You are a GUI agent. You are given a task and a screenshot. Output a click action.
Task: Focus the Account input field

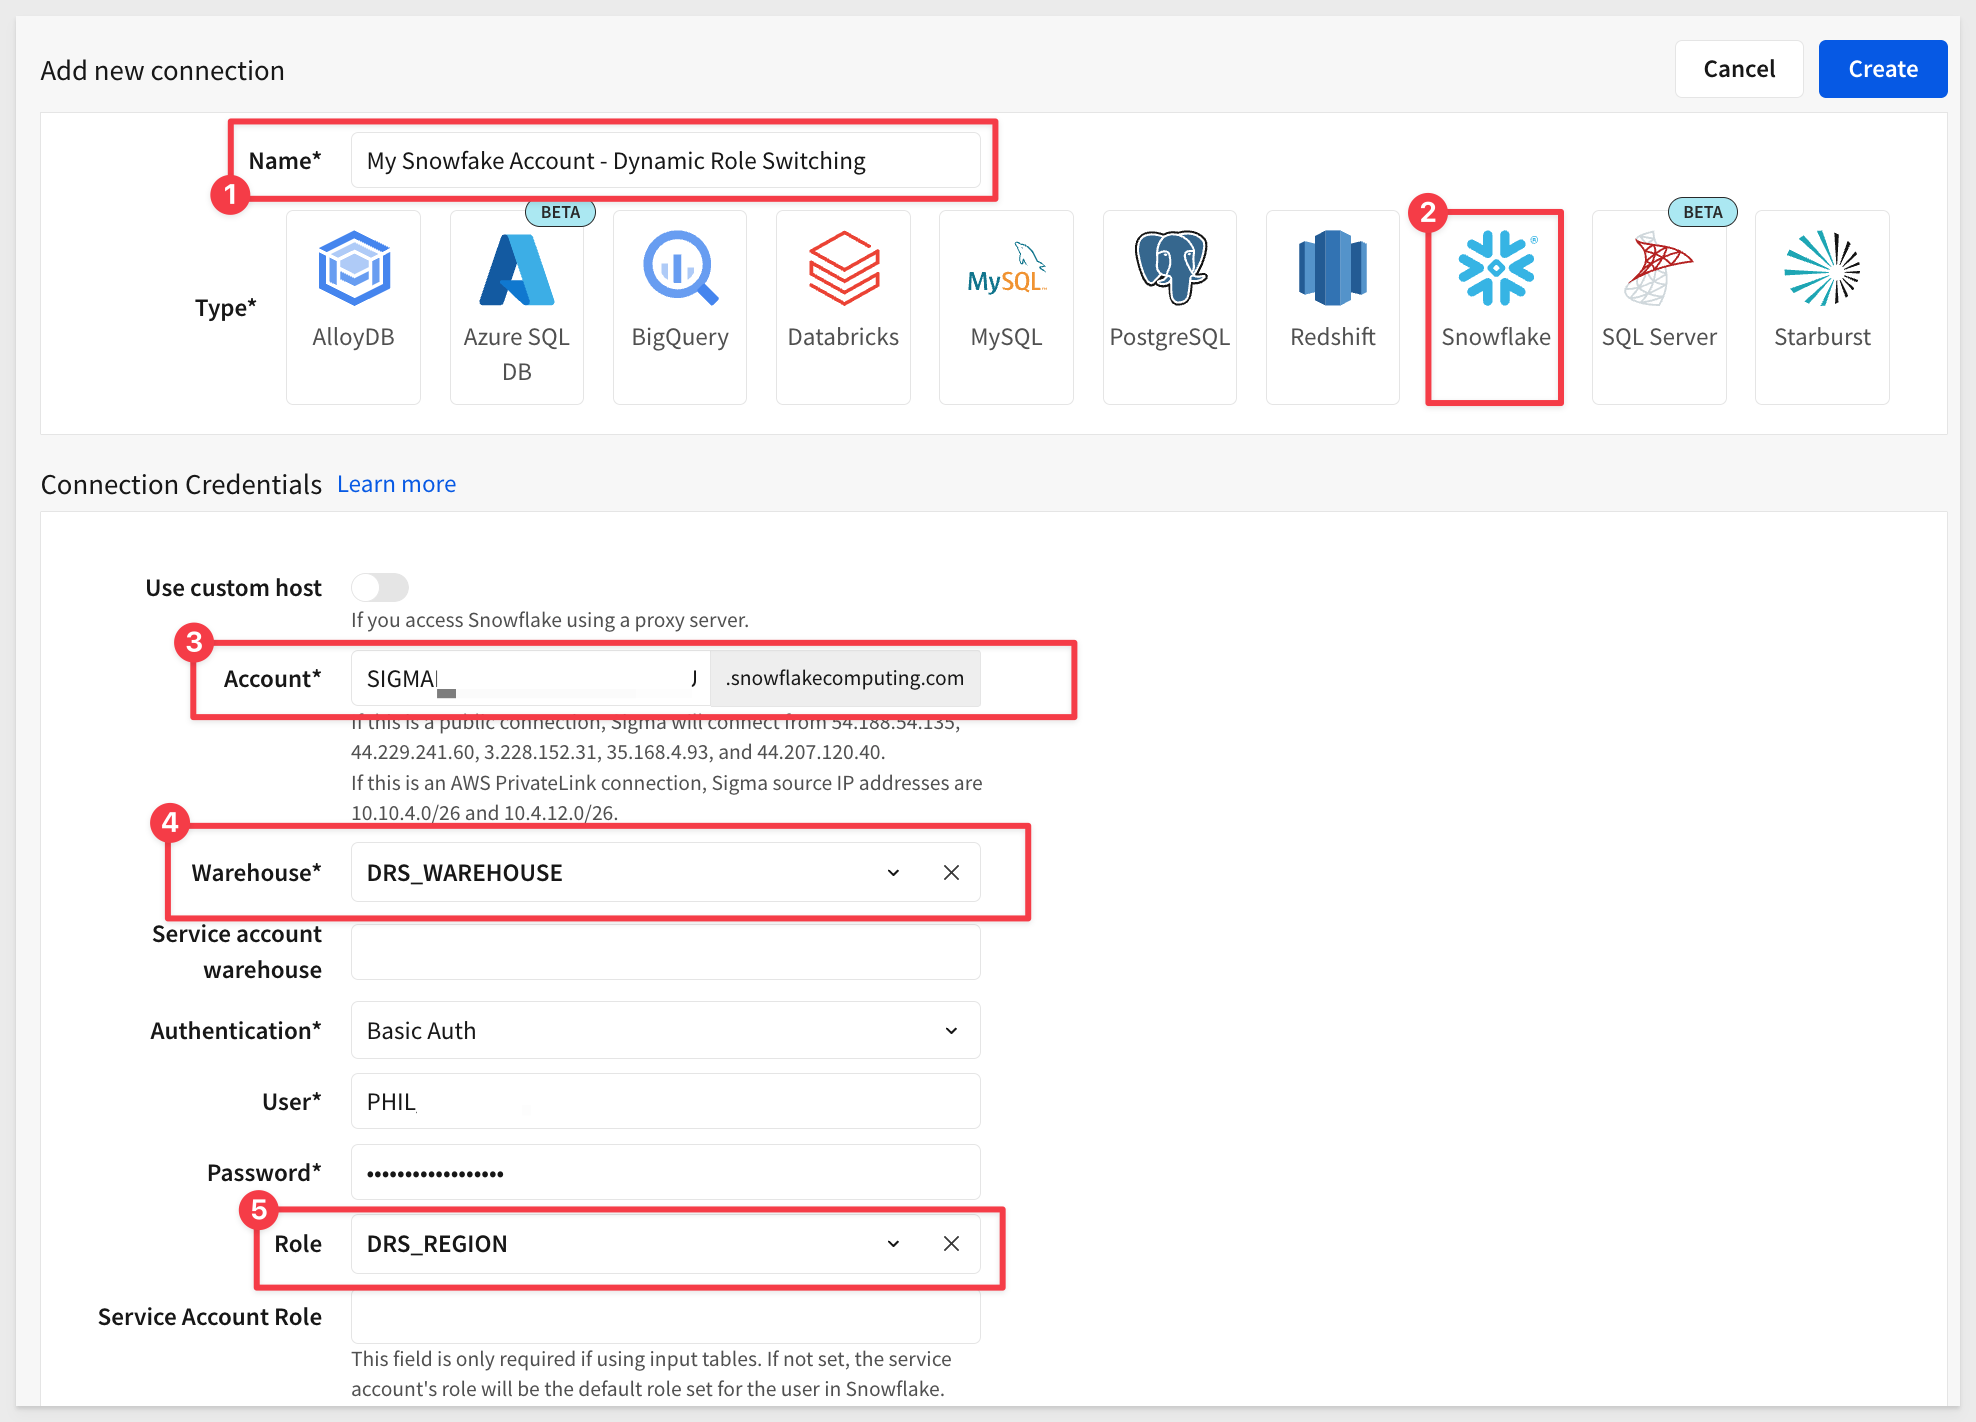(530, 678)
